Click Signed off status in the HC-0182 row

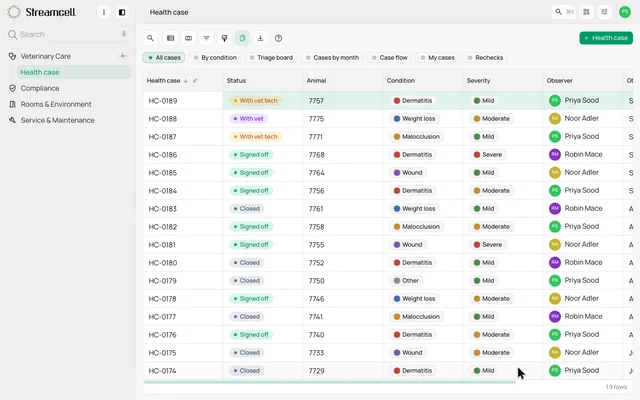251,227
